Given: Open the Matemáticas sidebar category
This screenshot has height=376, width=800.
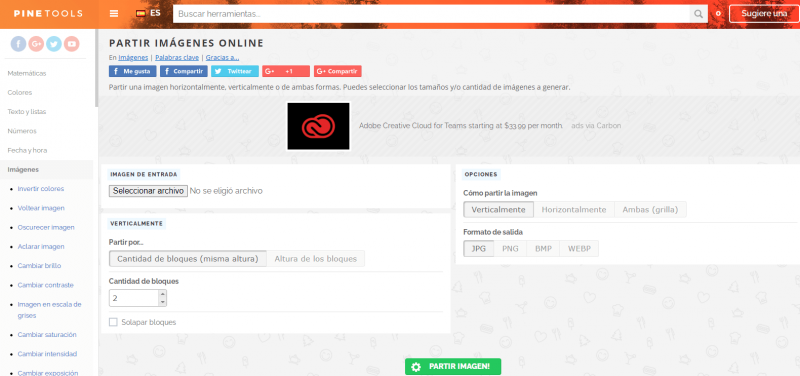Looking at the screenshot, I should pos(27,73).
